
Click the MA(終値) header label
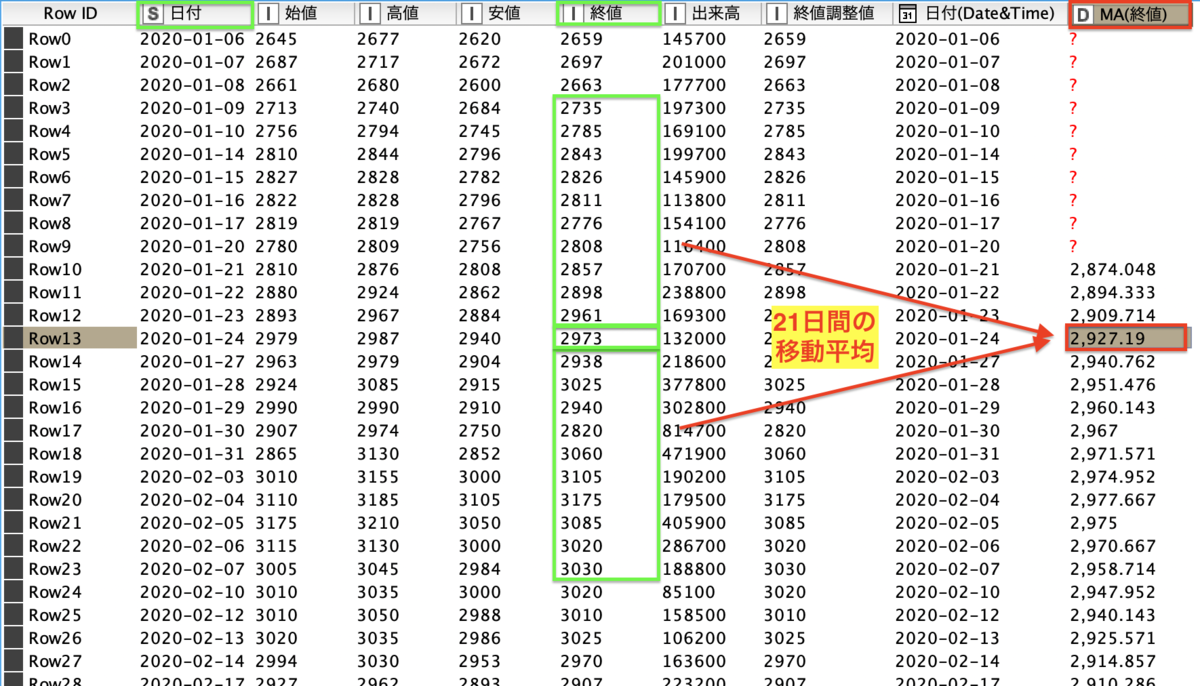(1132, 14)
